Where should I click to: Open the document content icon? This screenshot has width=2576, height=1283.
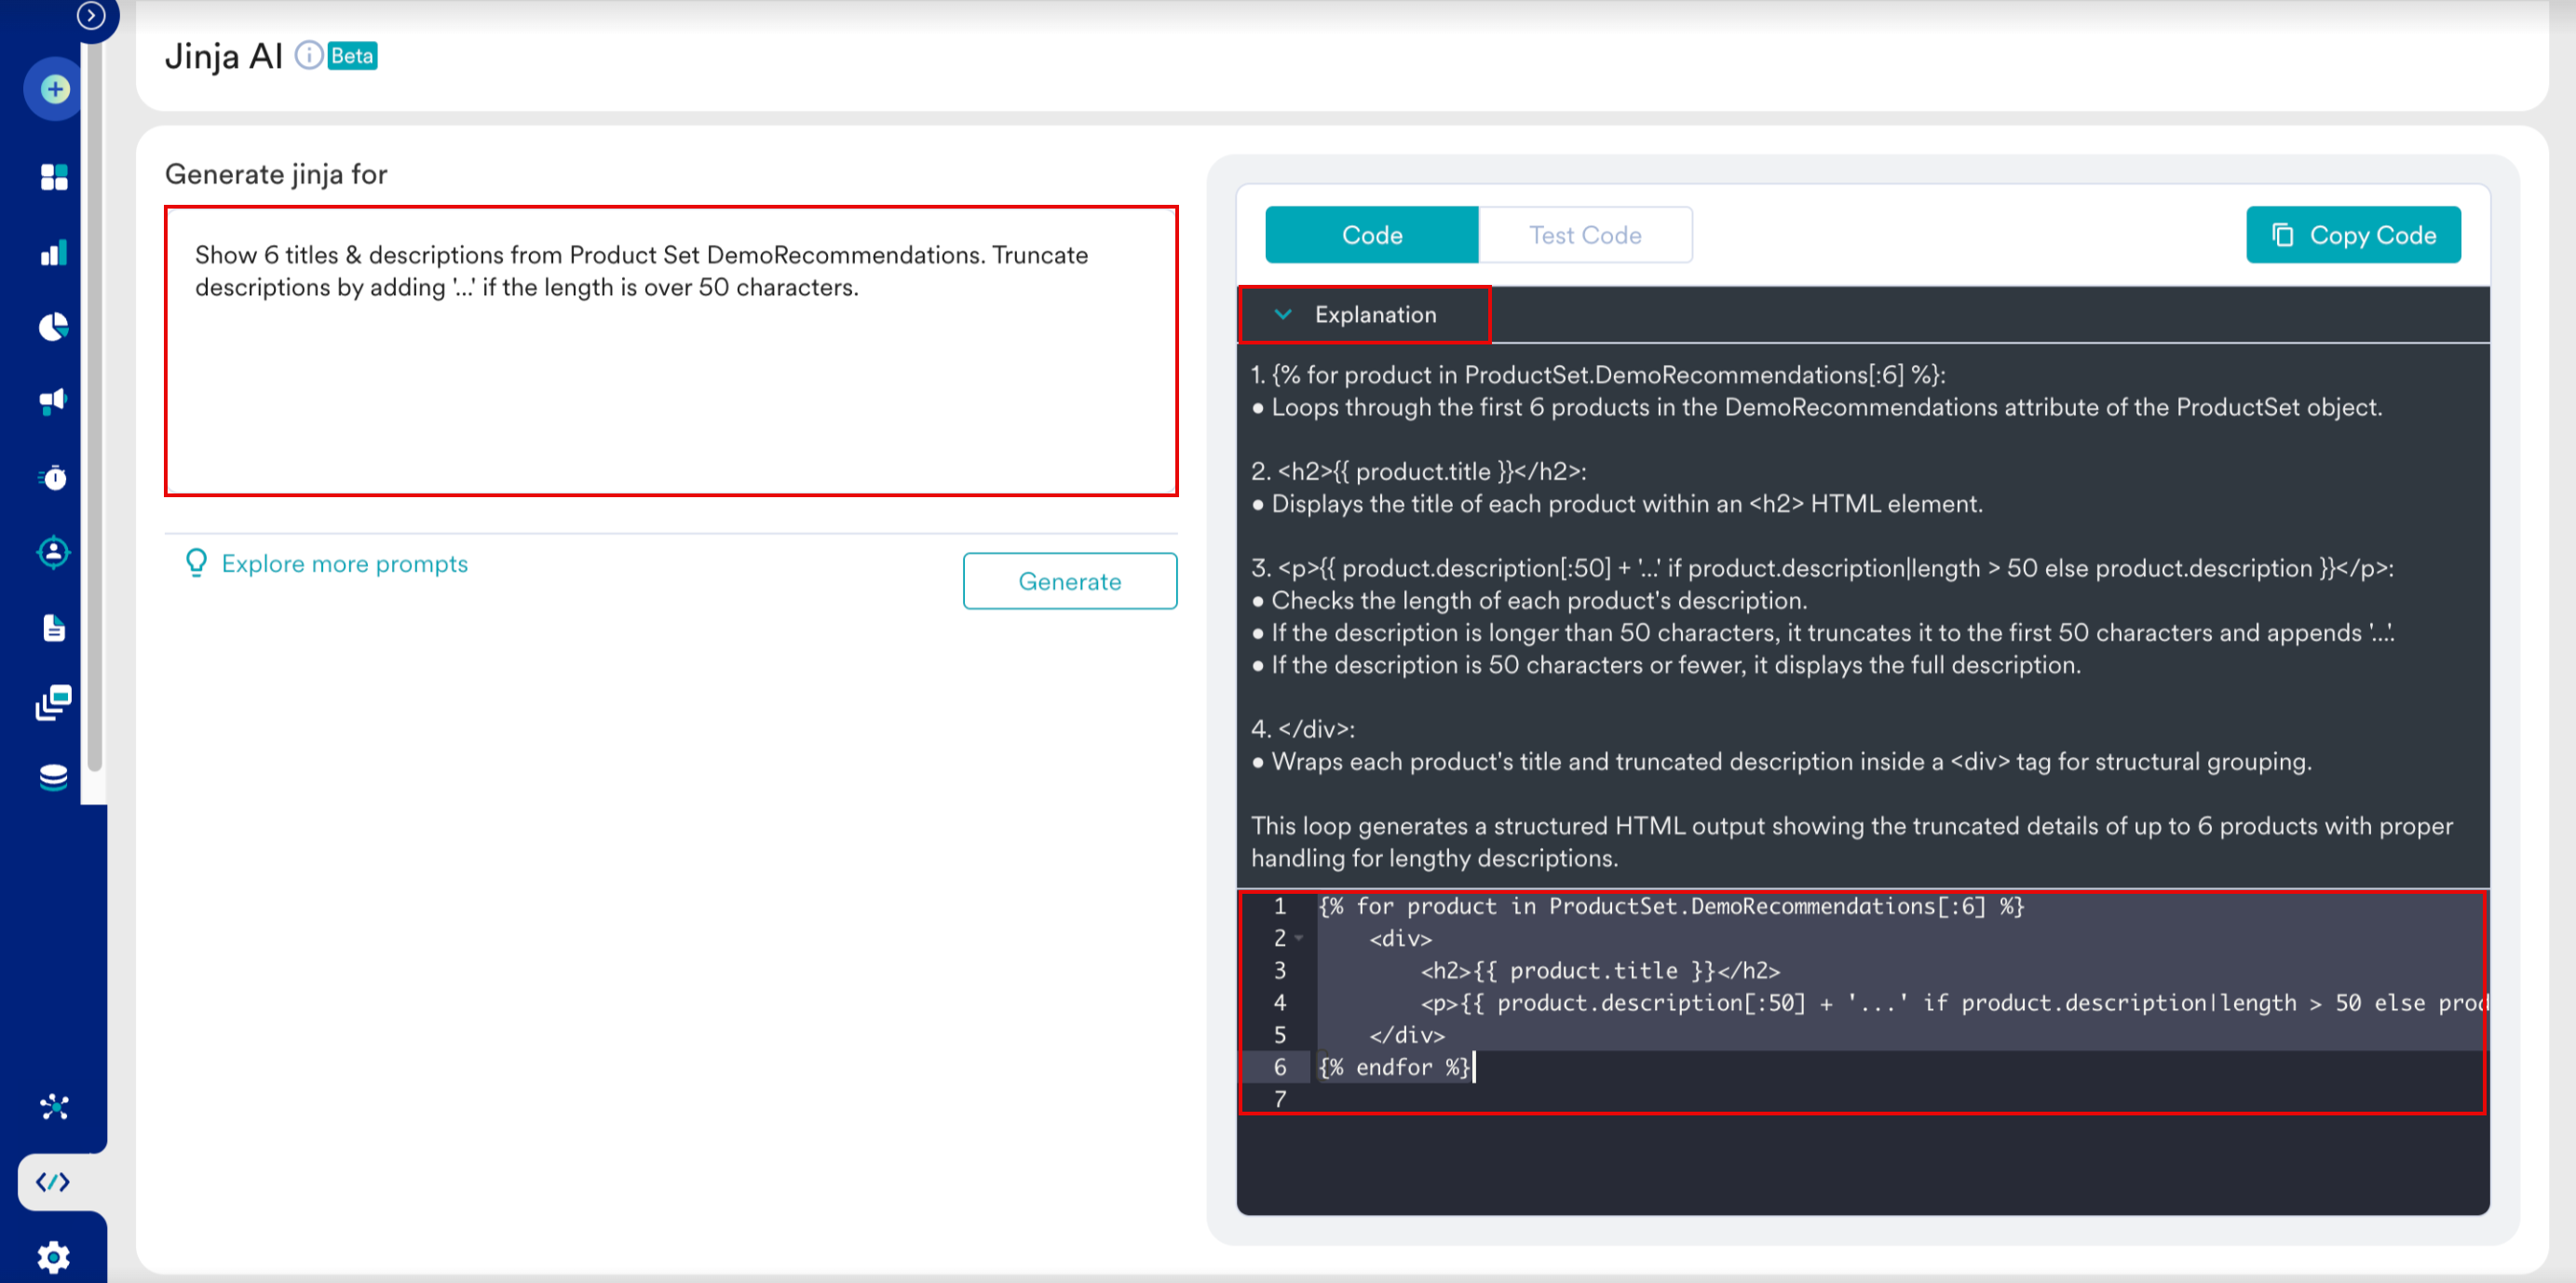[x=54, y=627]
